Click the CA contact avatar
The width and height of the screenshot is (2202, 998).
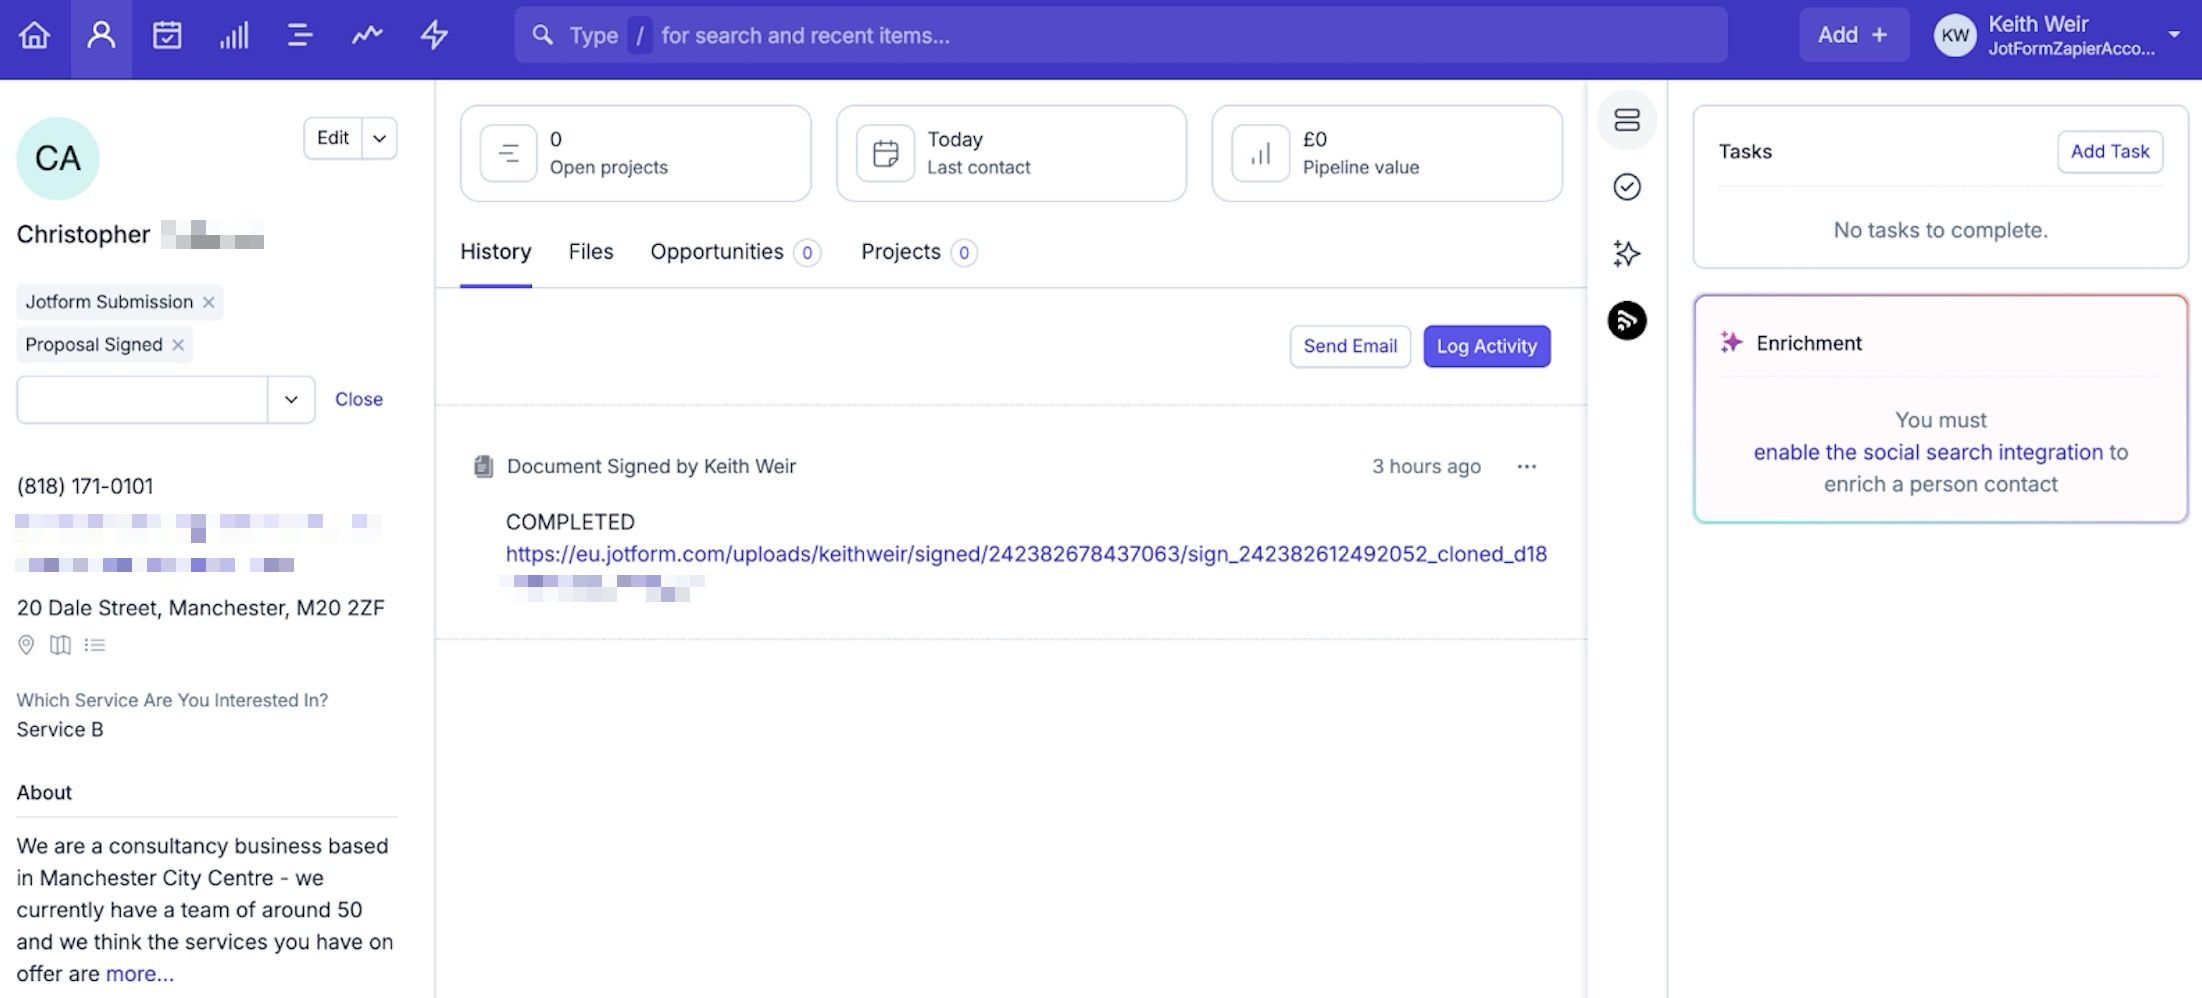tap(58, 158)
